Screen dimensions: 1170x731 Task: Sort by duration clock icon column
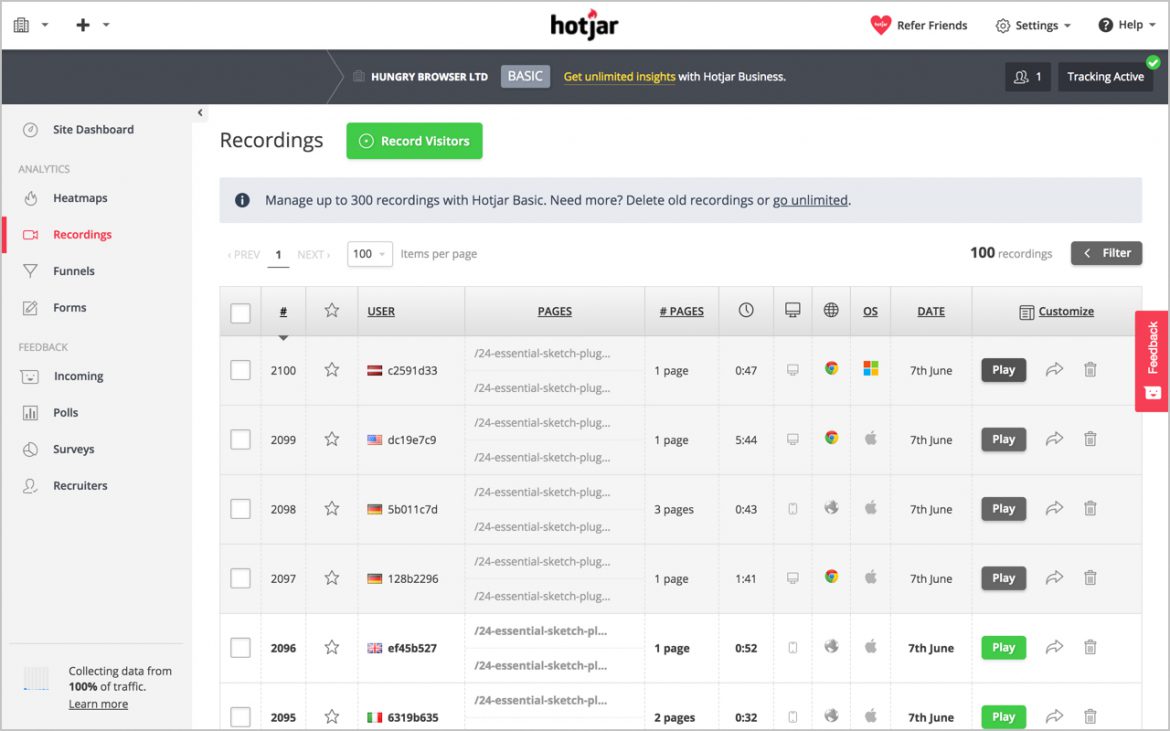(746, 310)
